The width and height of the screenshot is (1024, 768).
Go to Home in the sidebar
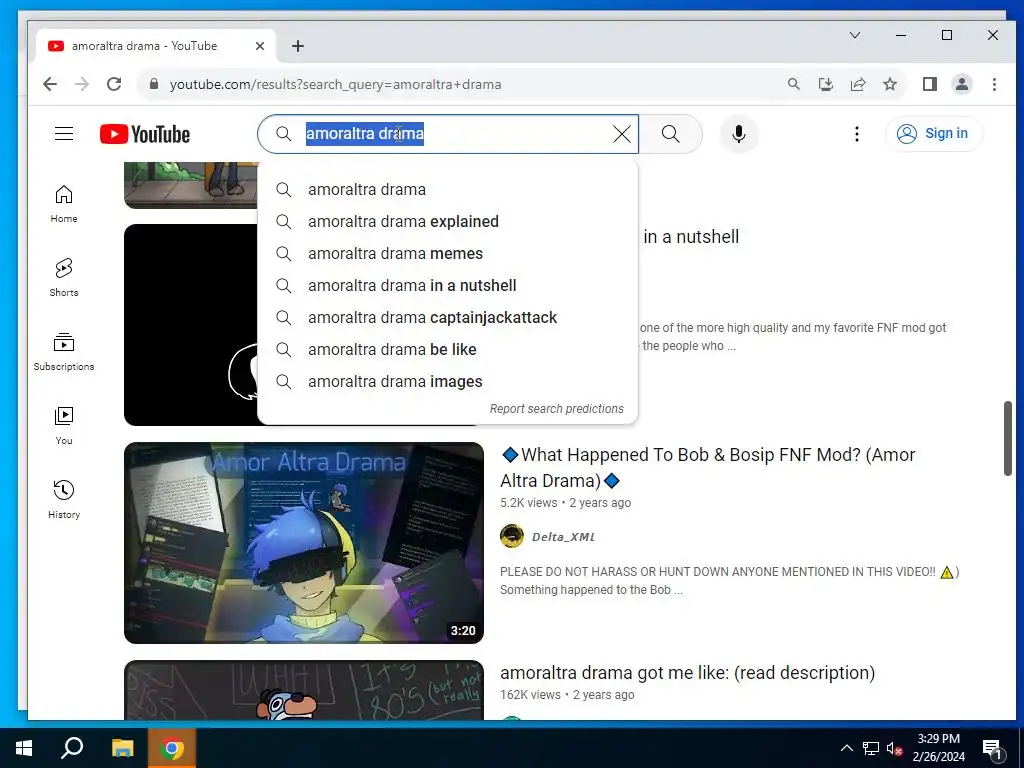(x=64, y=204)
